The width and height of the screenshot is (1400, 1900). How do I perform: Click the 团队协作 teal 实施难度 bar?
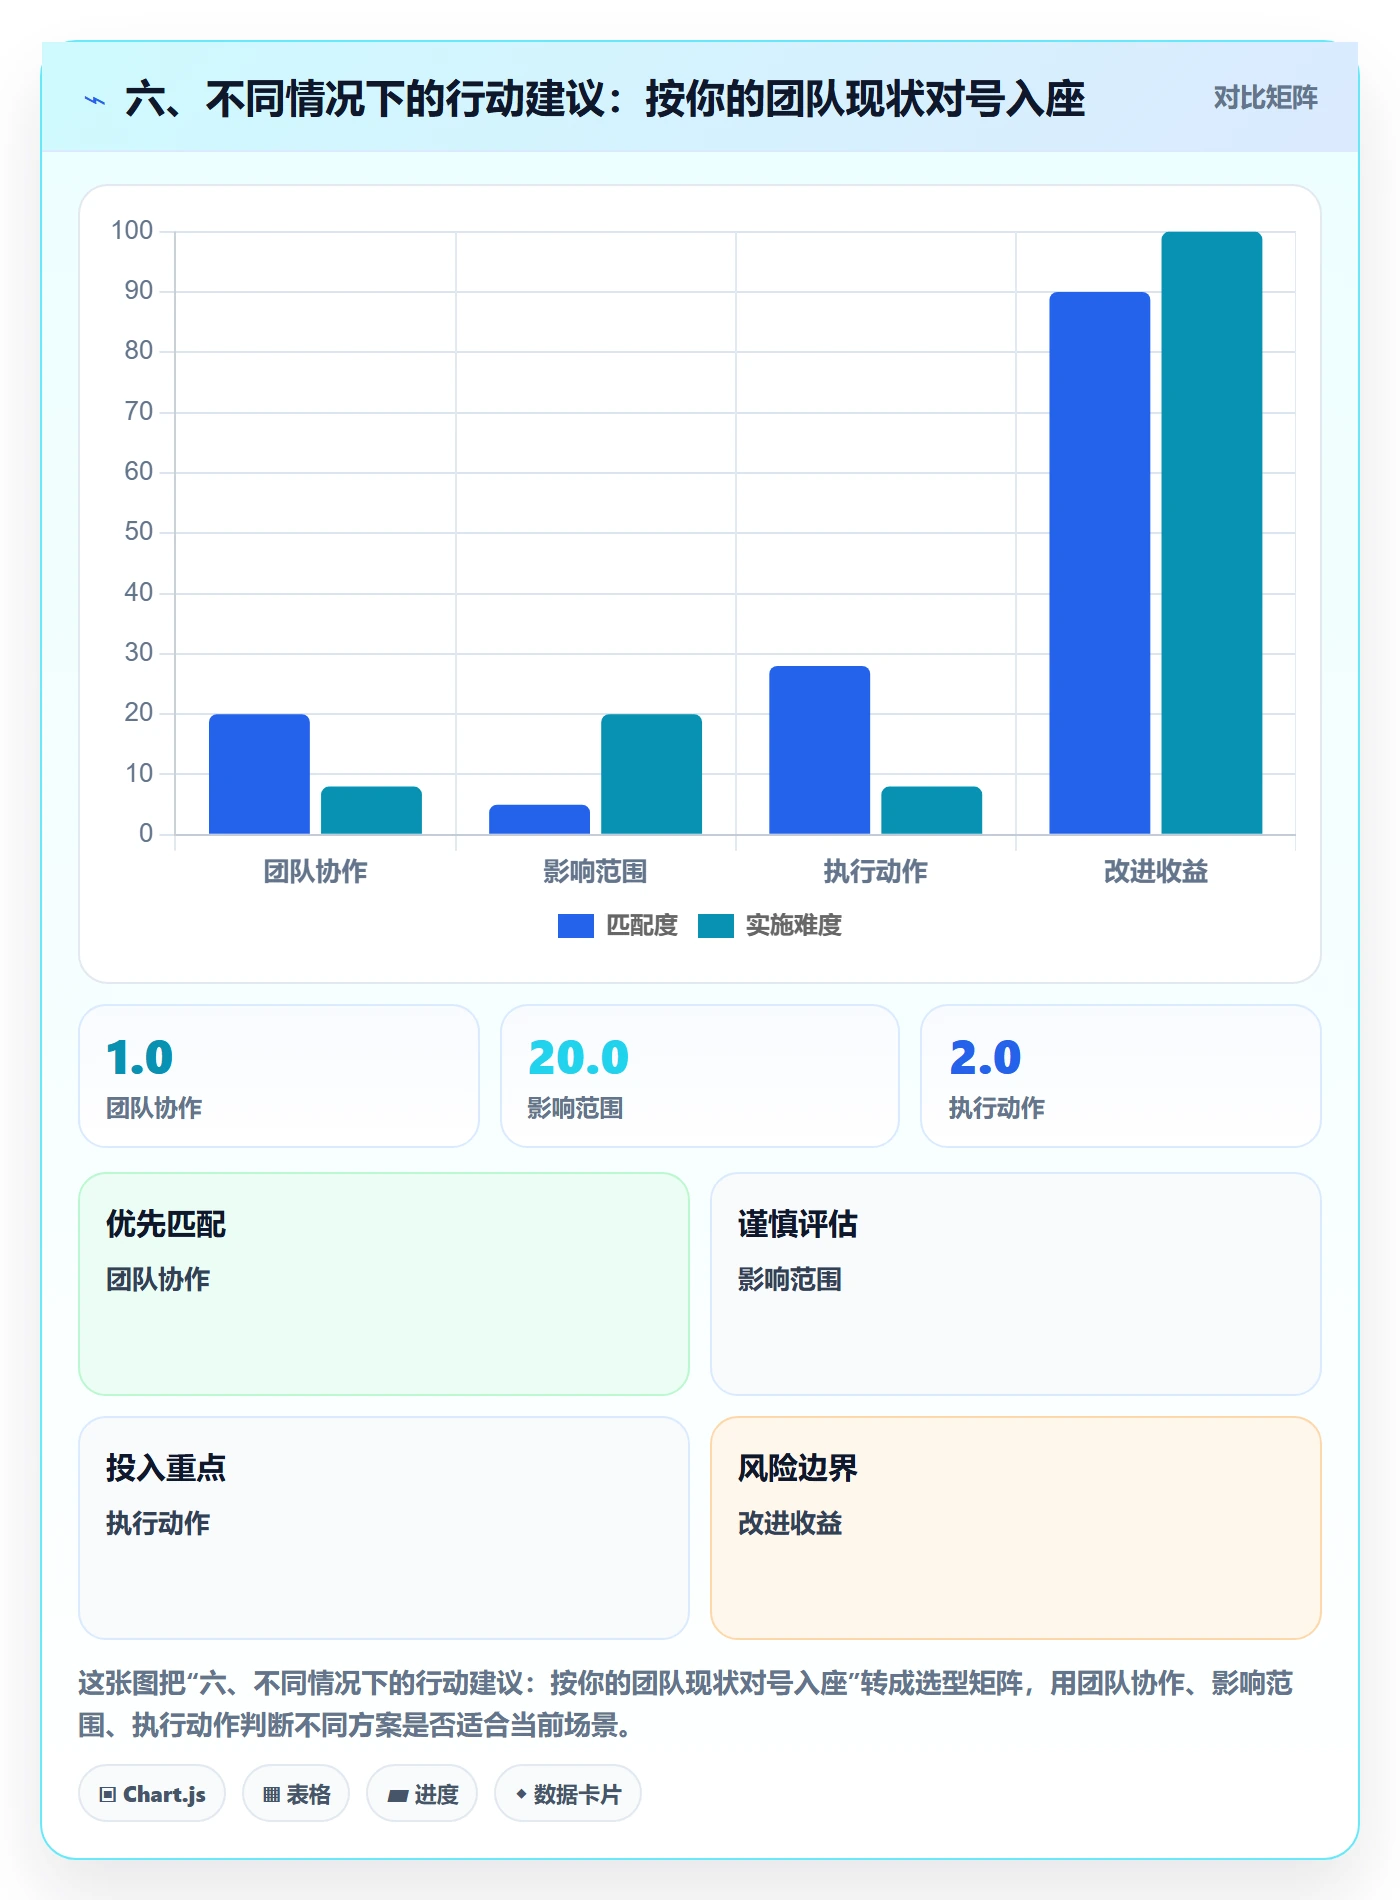(371, 810)
